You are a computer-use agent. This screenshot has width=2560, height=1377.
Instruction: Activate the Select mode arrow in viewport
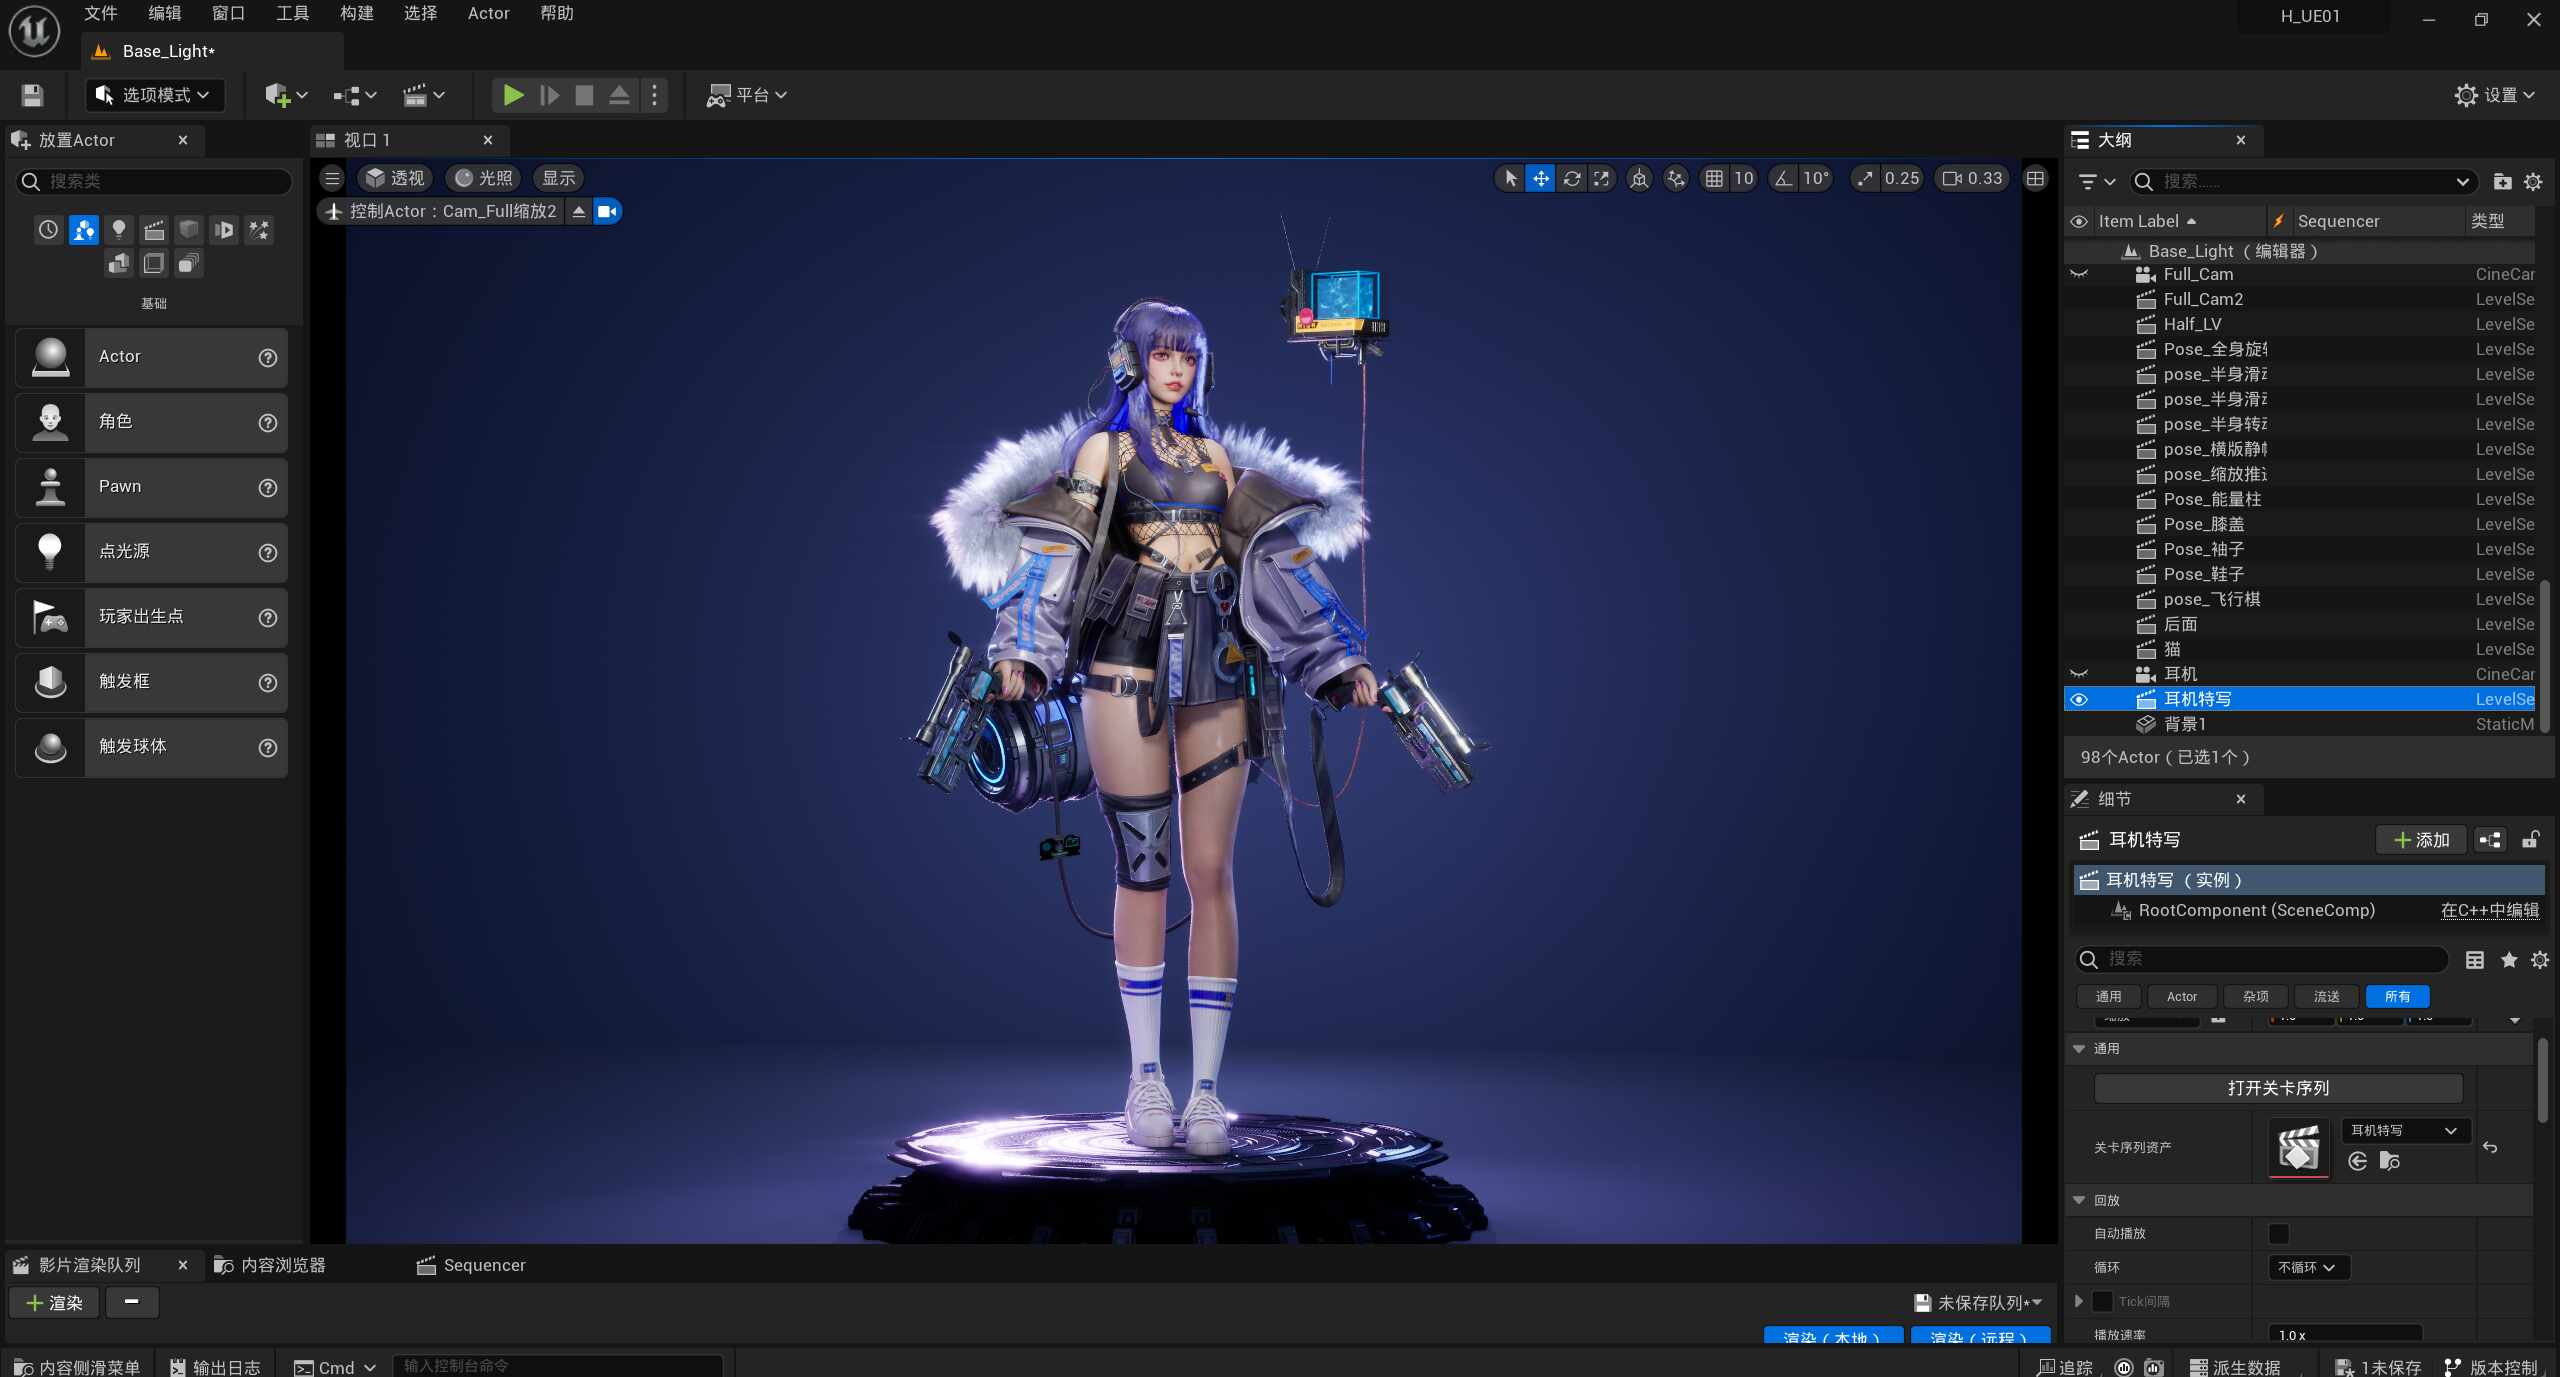point(1510,178)
